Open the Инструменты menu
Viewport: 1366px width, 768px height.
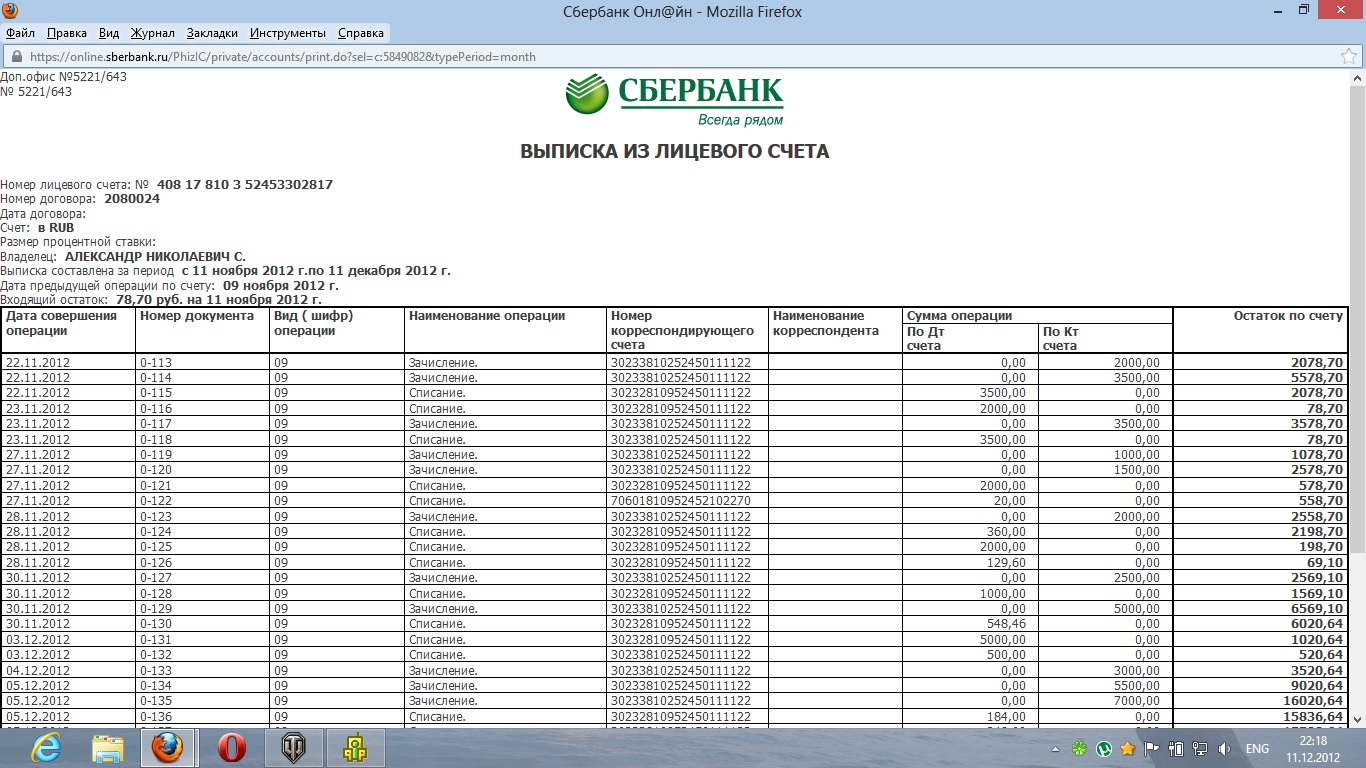click(288, 33)
